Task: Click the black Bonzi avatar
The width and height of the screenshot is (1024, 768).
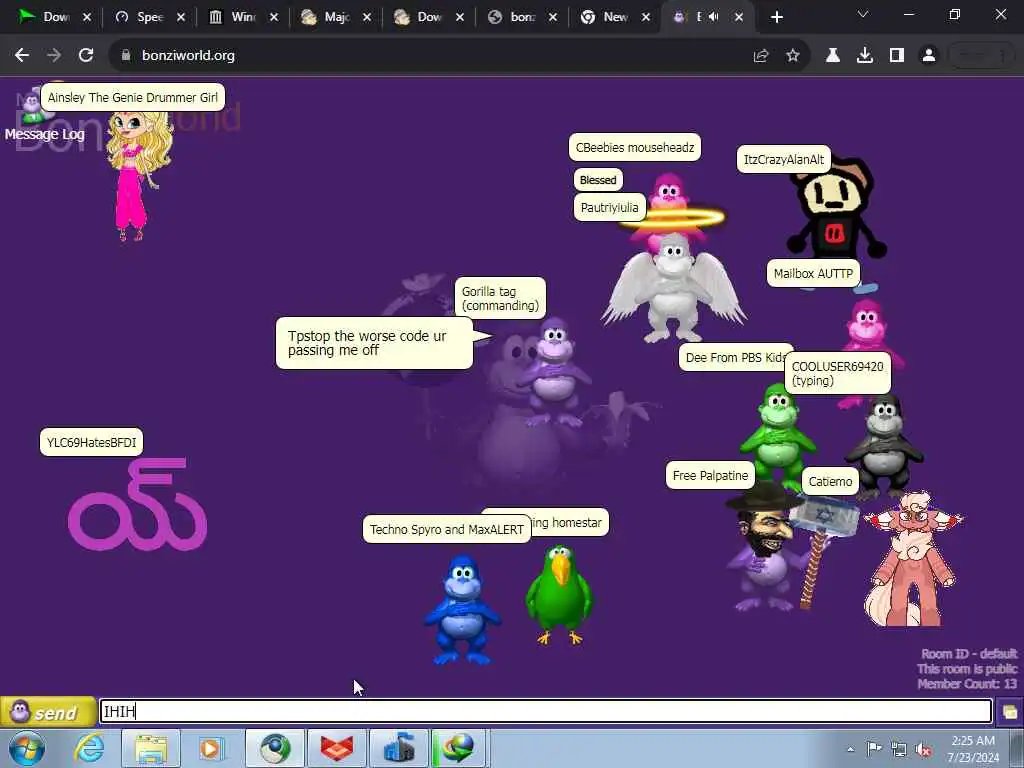Action: pos(884,447)
